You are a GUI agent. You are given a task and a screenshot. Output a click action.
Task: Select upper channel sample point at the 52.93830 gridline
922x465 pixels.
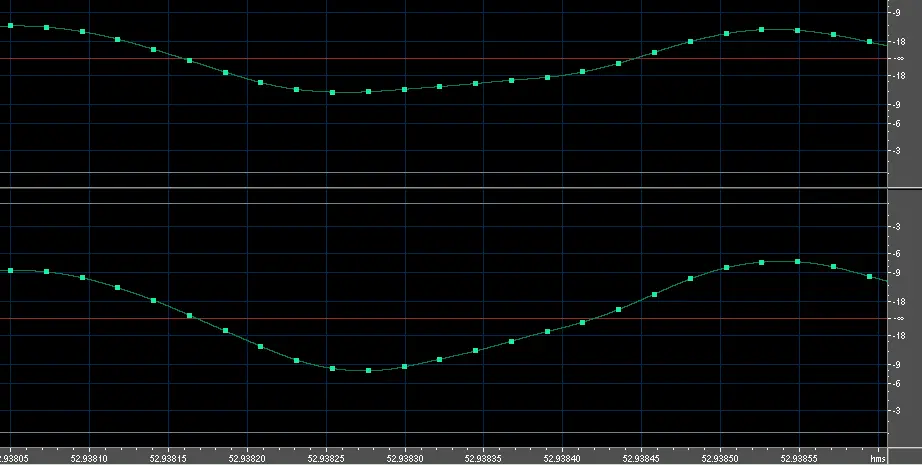[405, 89]
